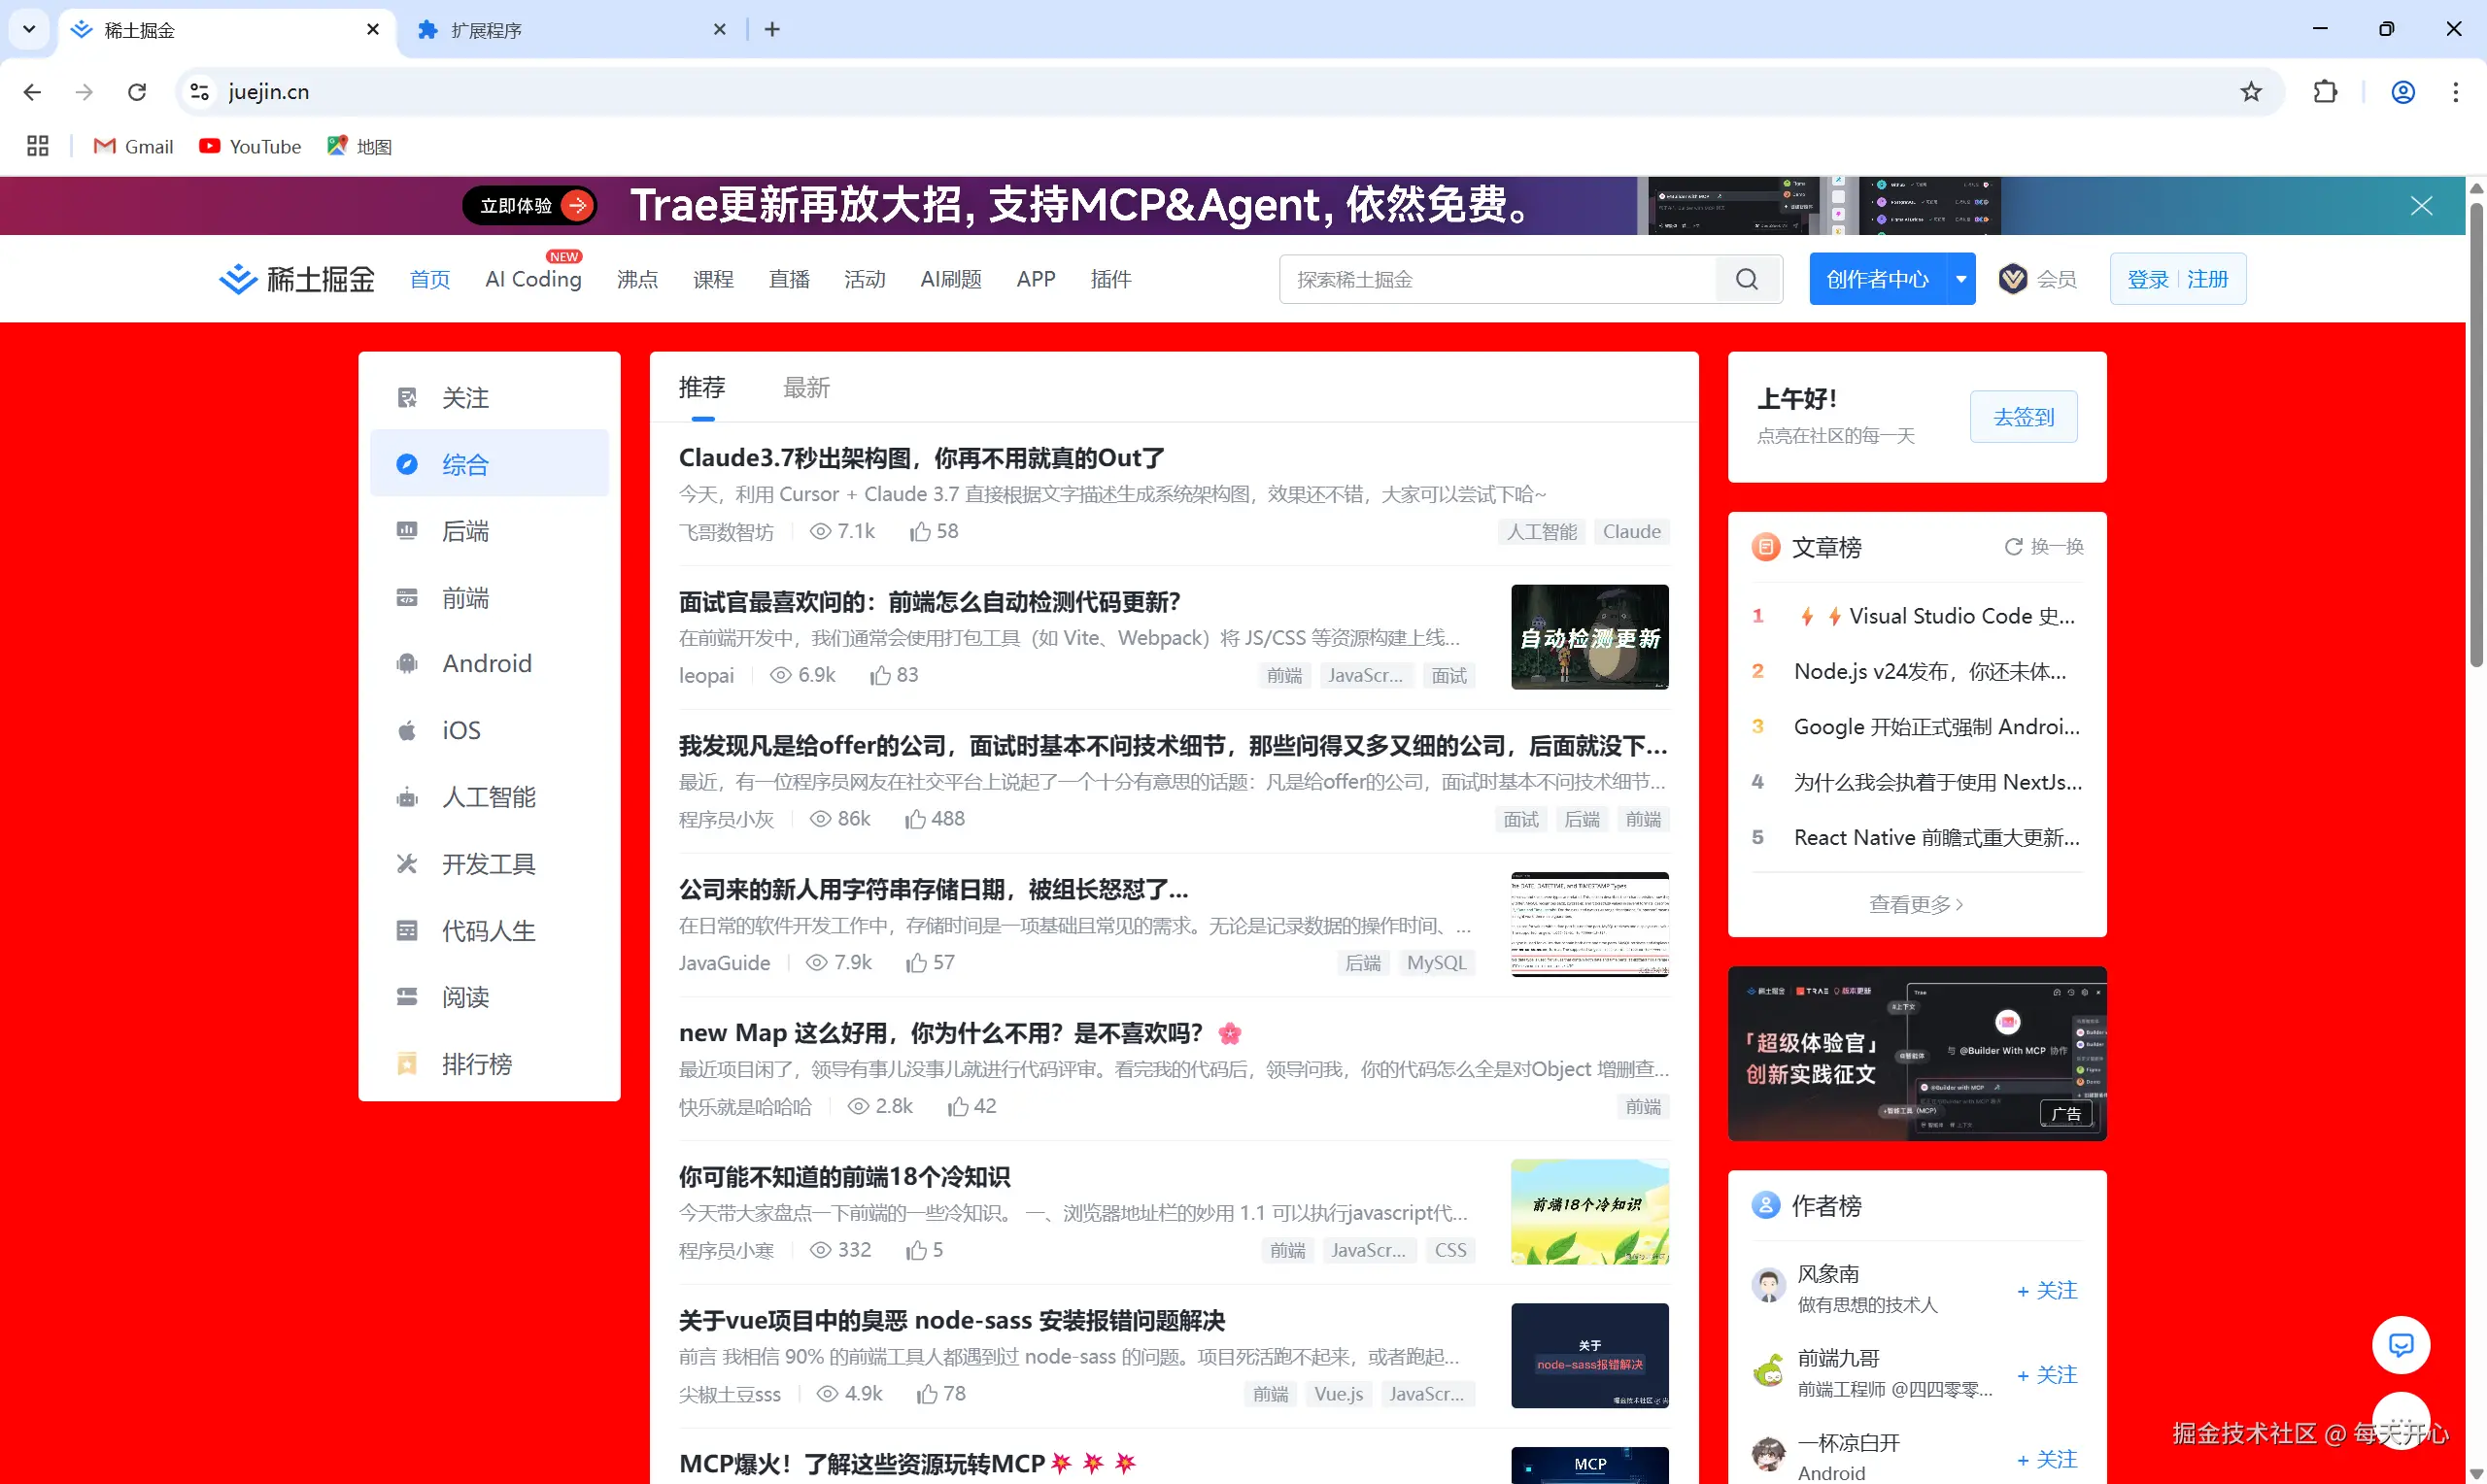Select the Android robot icon in sidebar
Screen dimensions: 2487x1484
point(407,663)
